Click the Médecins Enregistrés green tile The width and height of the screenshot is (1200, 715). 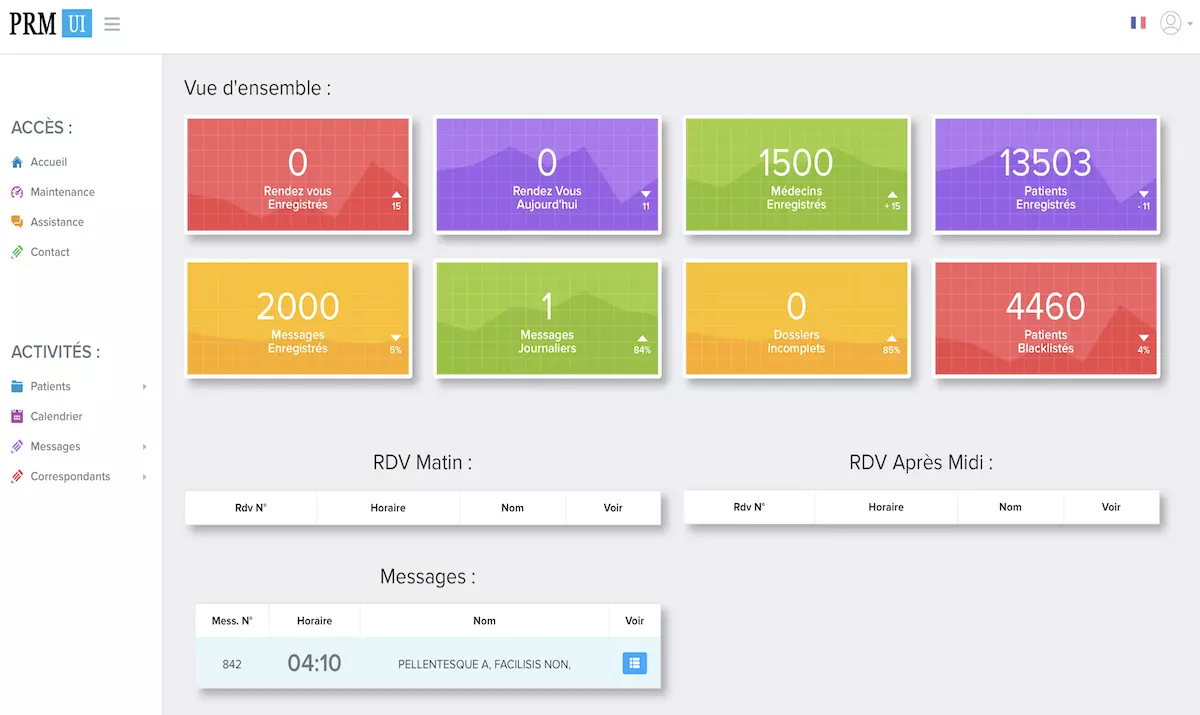(796, 175)
